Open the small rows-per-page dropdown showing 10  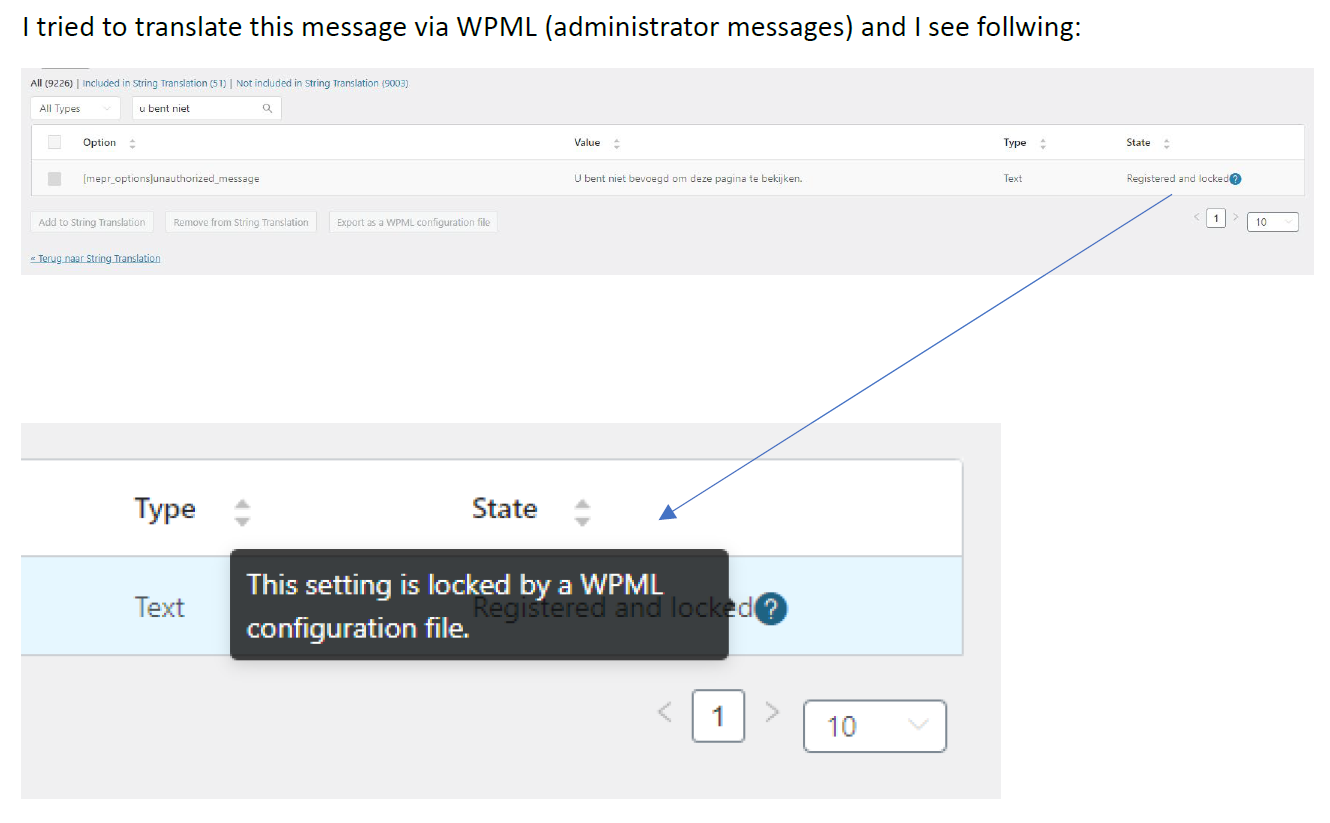tap(1273, 222)
